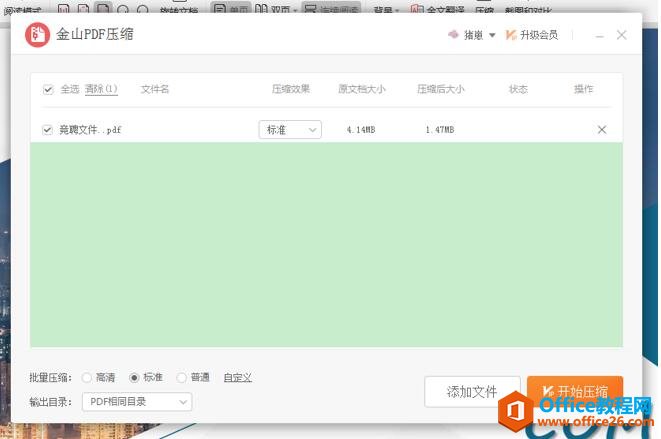The image size is (661, 439).
Task: Select the 高清 batch compression option
Action: (x=86, y=377)
